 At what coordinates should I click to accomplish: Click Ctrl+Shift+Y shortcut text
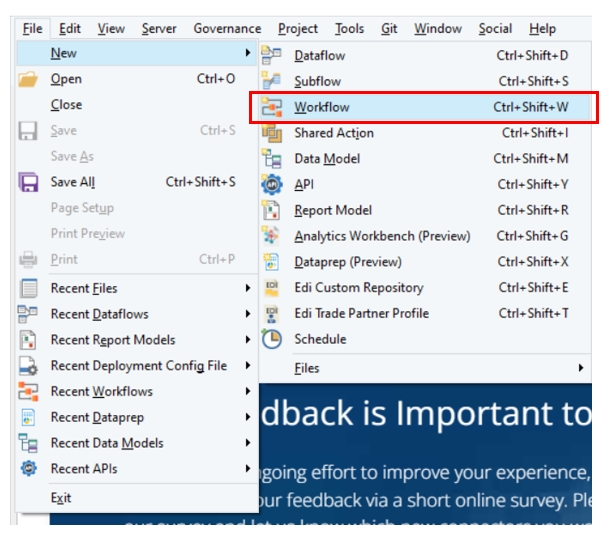(x=533, y=184)
